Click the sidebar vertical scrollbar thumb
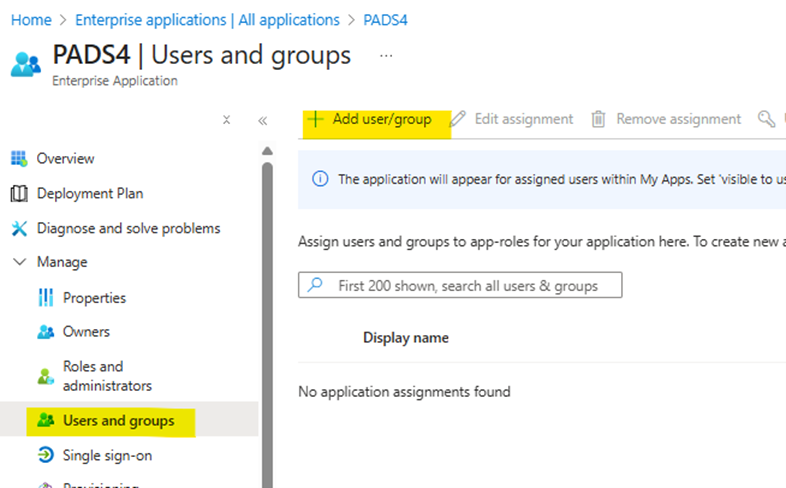Viewport: 786px width, 488px height. point(267,325)
